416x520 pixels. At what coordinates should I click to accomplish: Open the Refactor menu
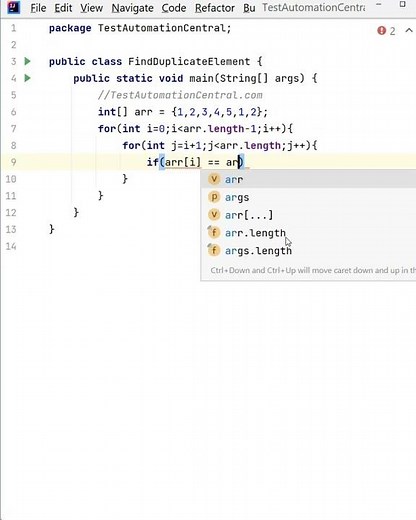coord(215,8)
